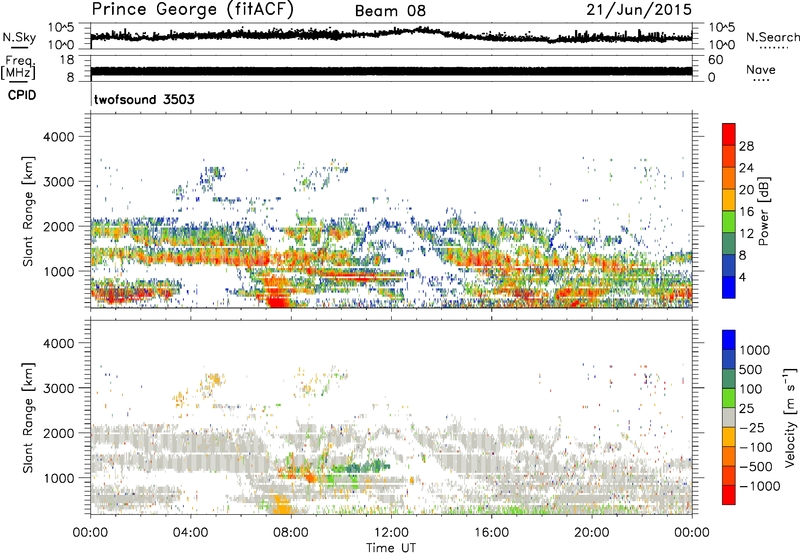Screen dimensions: 800x554
Task: Click the '-500' label on velocity colorbar
Action: click(756, 466)
